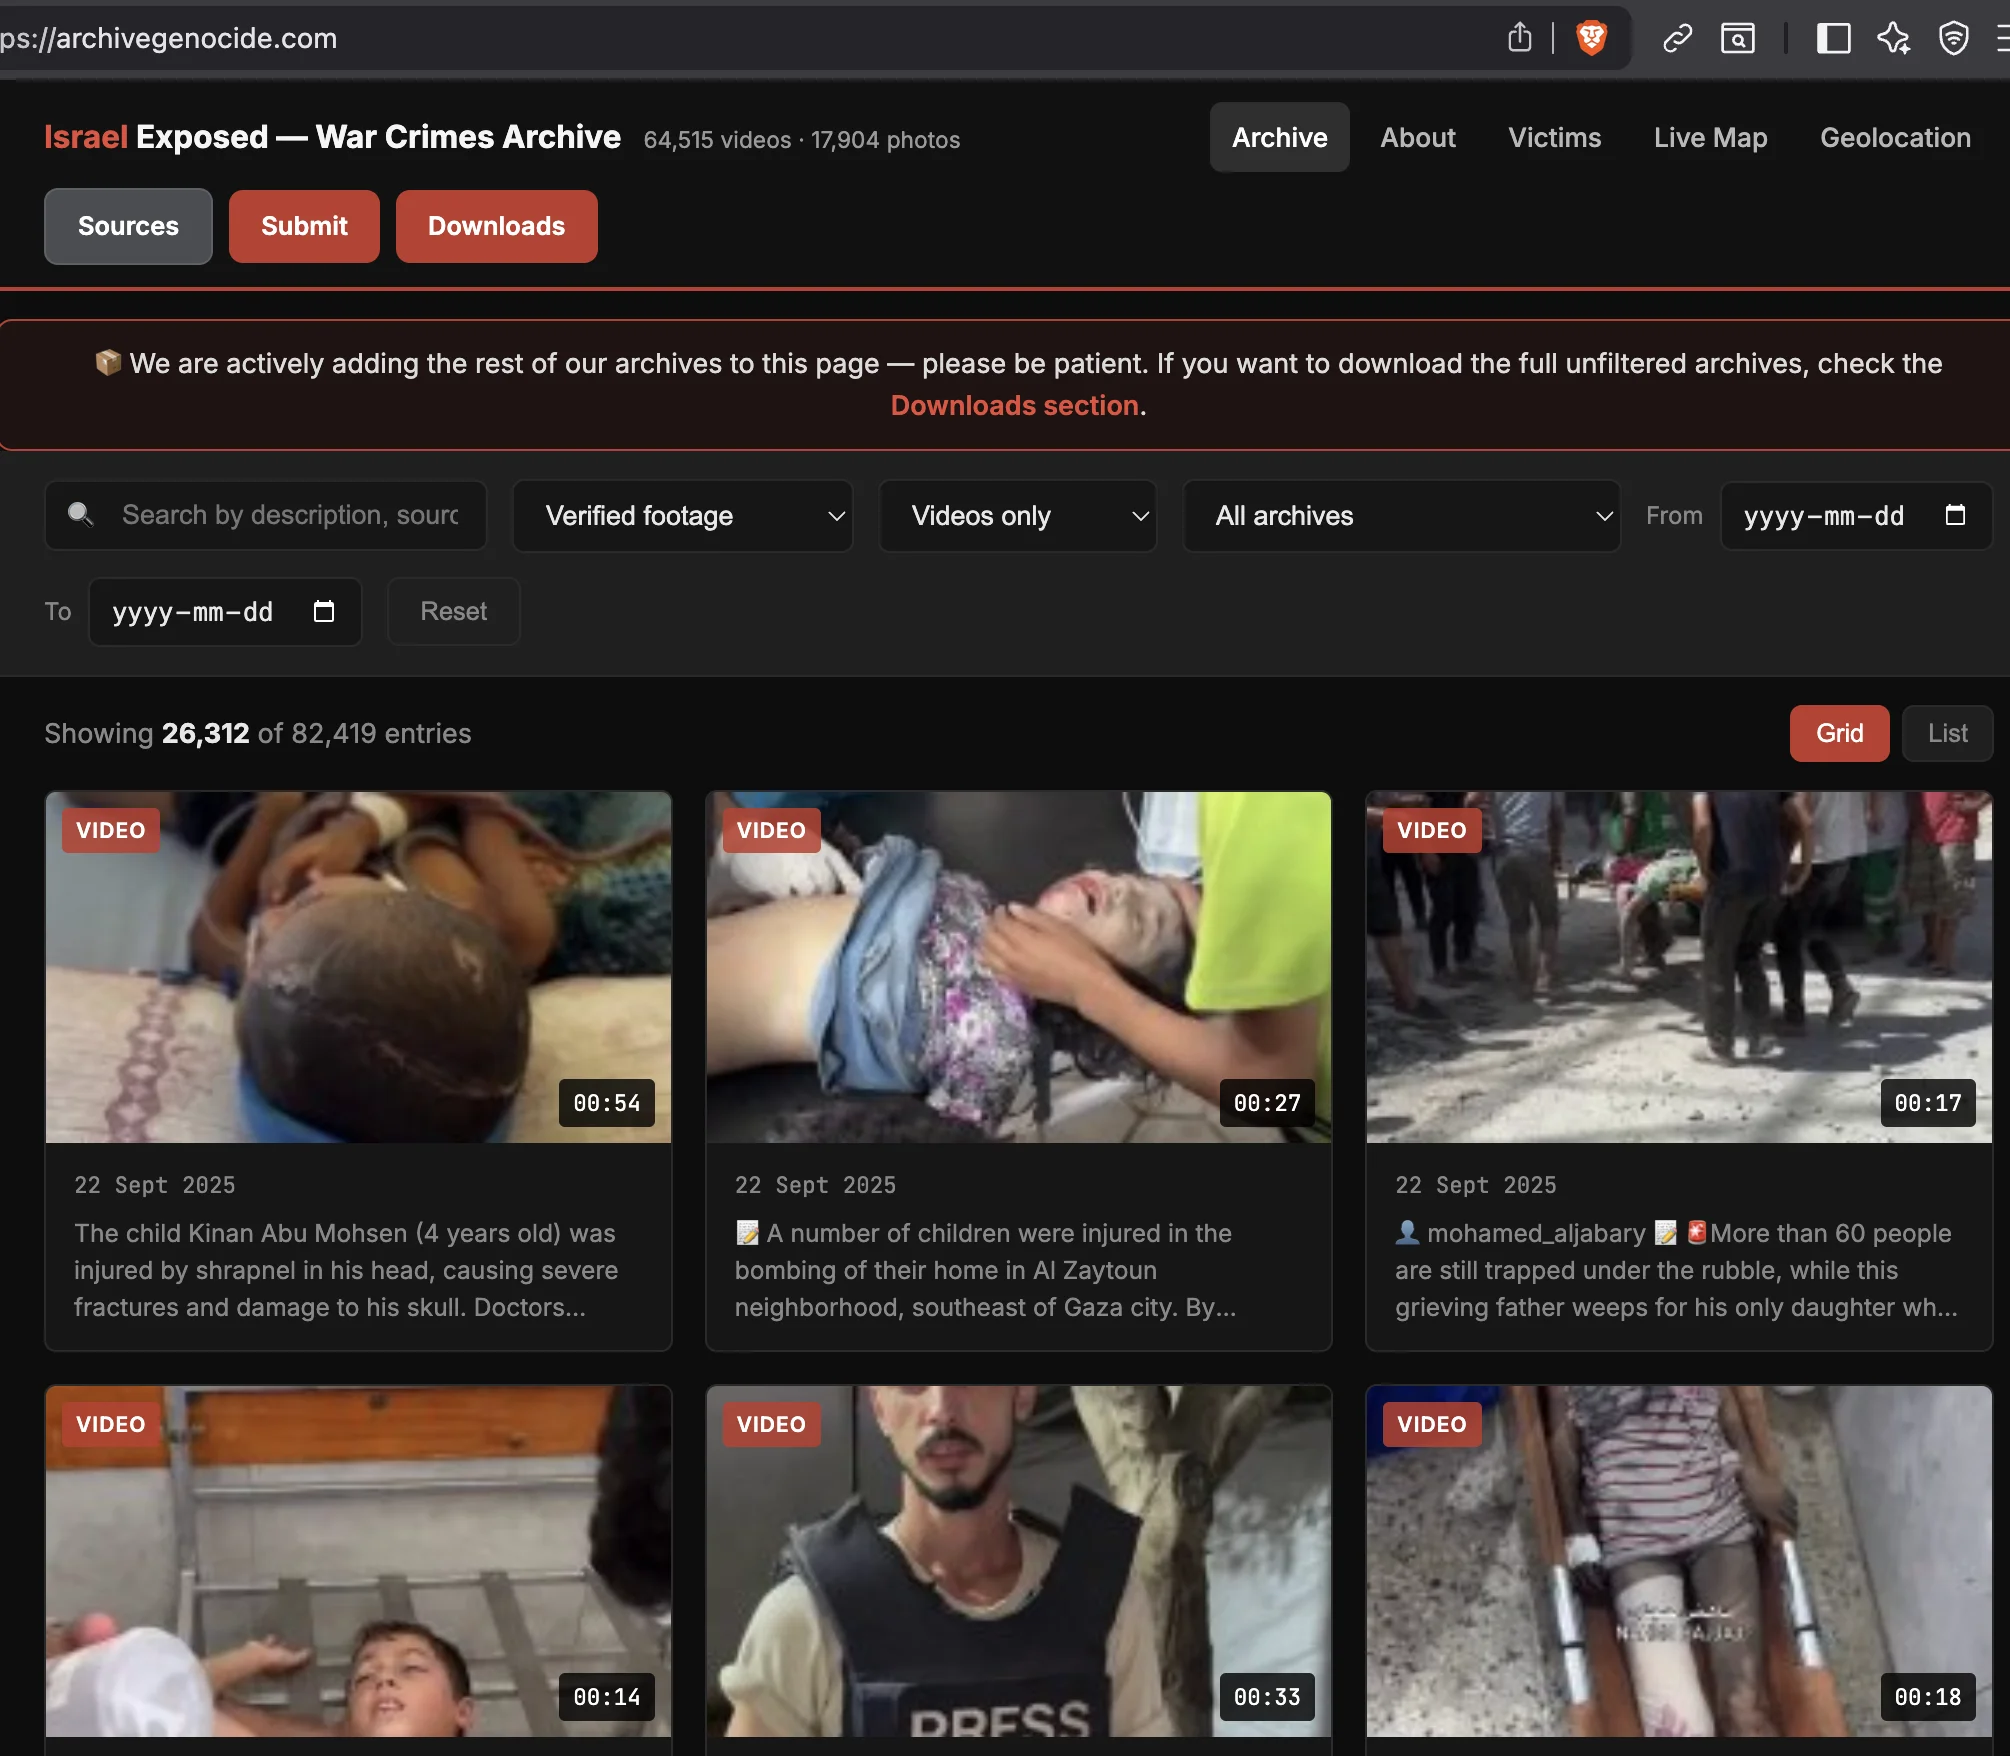Open the 00:33 press vest video thumbnail

pos(1018,1561)
